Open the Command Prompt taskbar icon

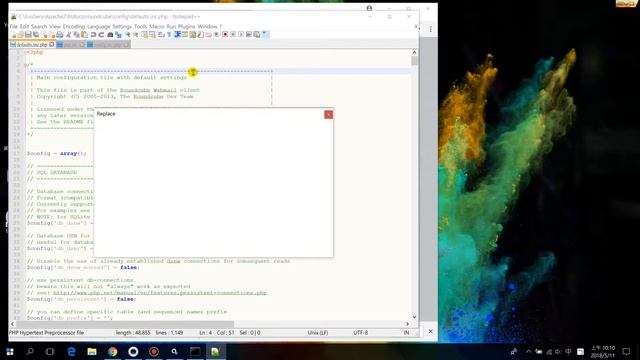point(195,351)
